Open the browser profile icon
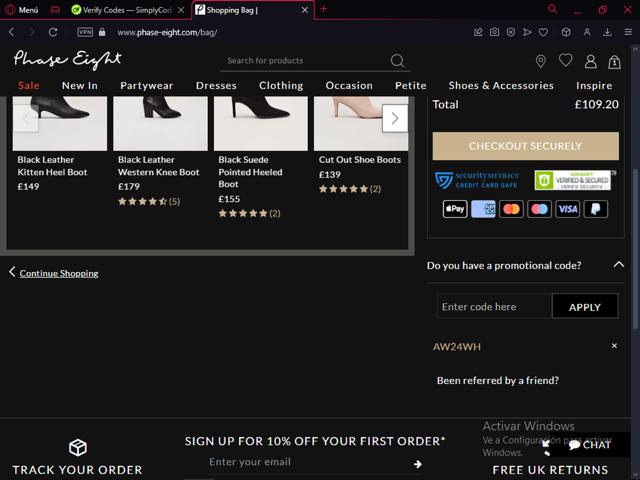 pos(587,32)
